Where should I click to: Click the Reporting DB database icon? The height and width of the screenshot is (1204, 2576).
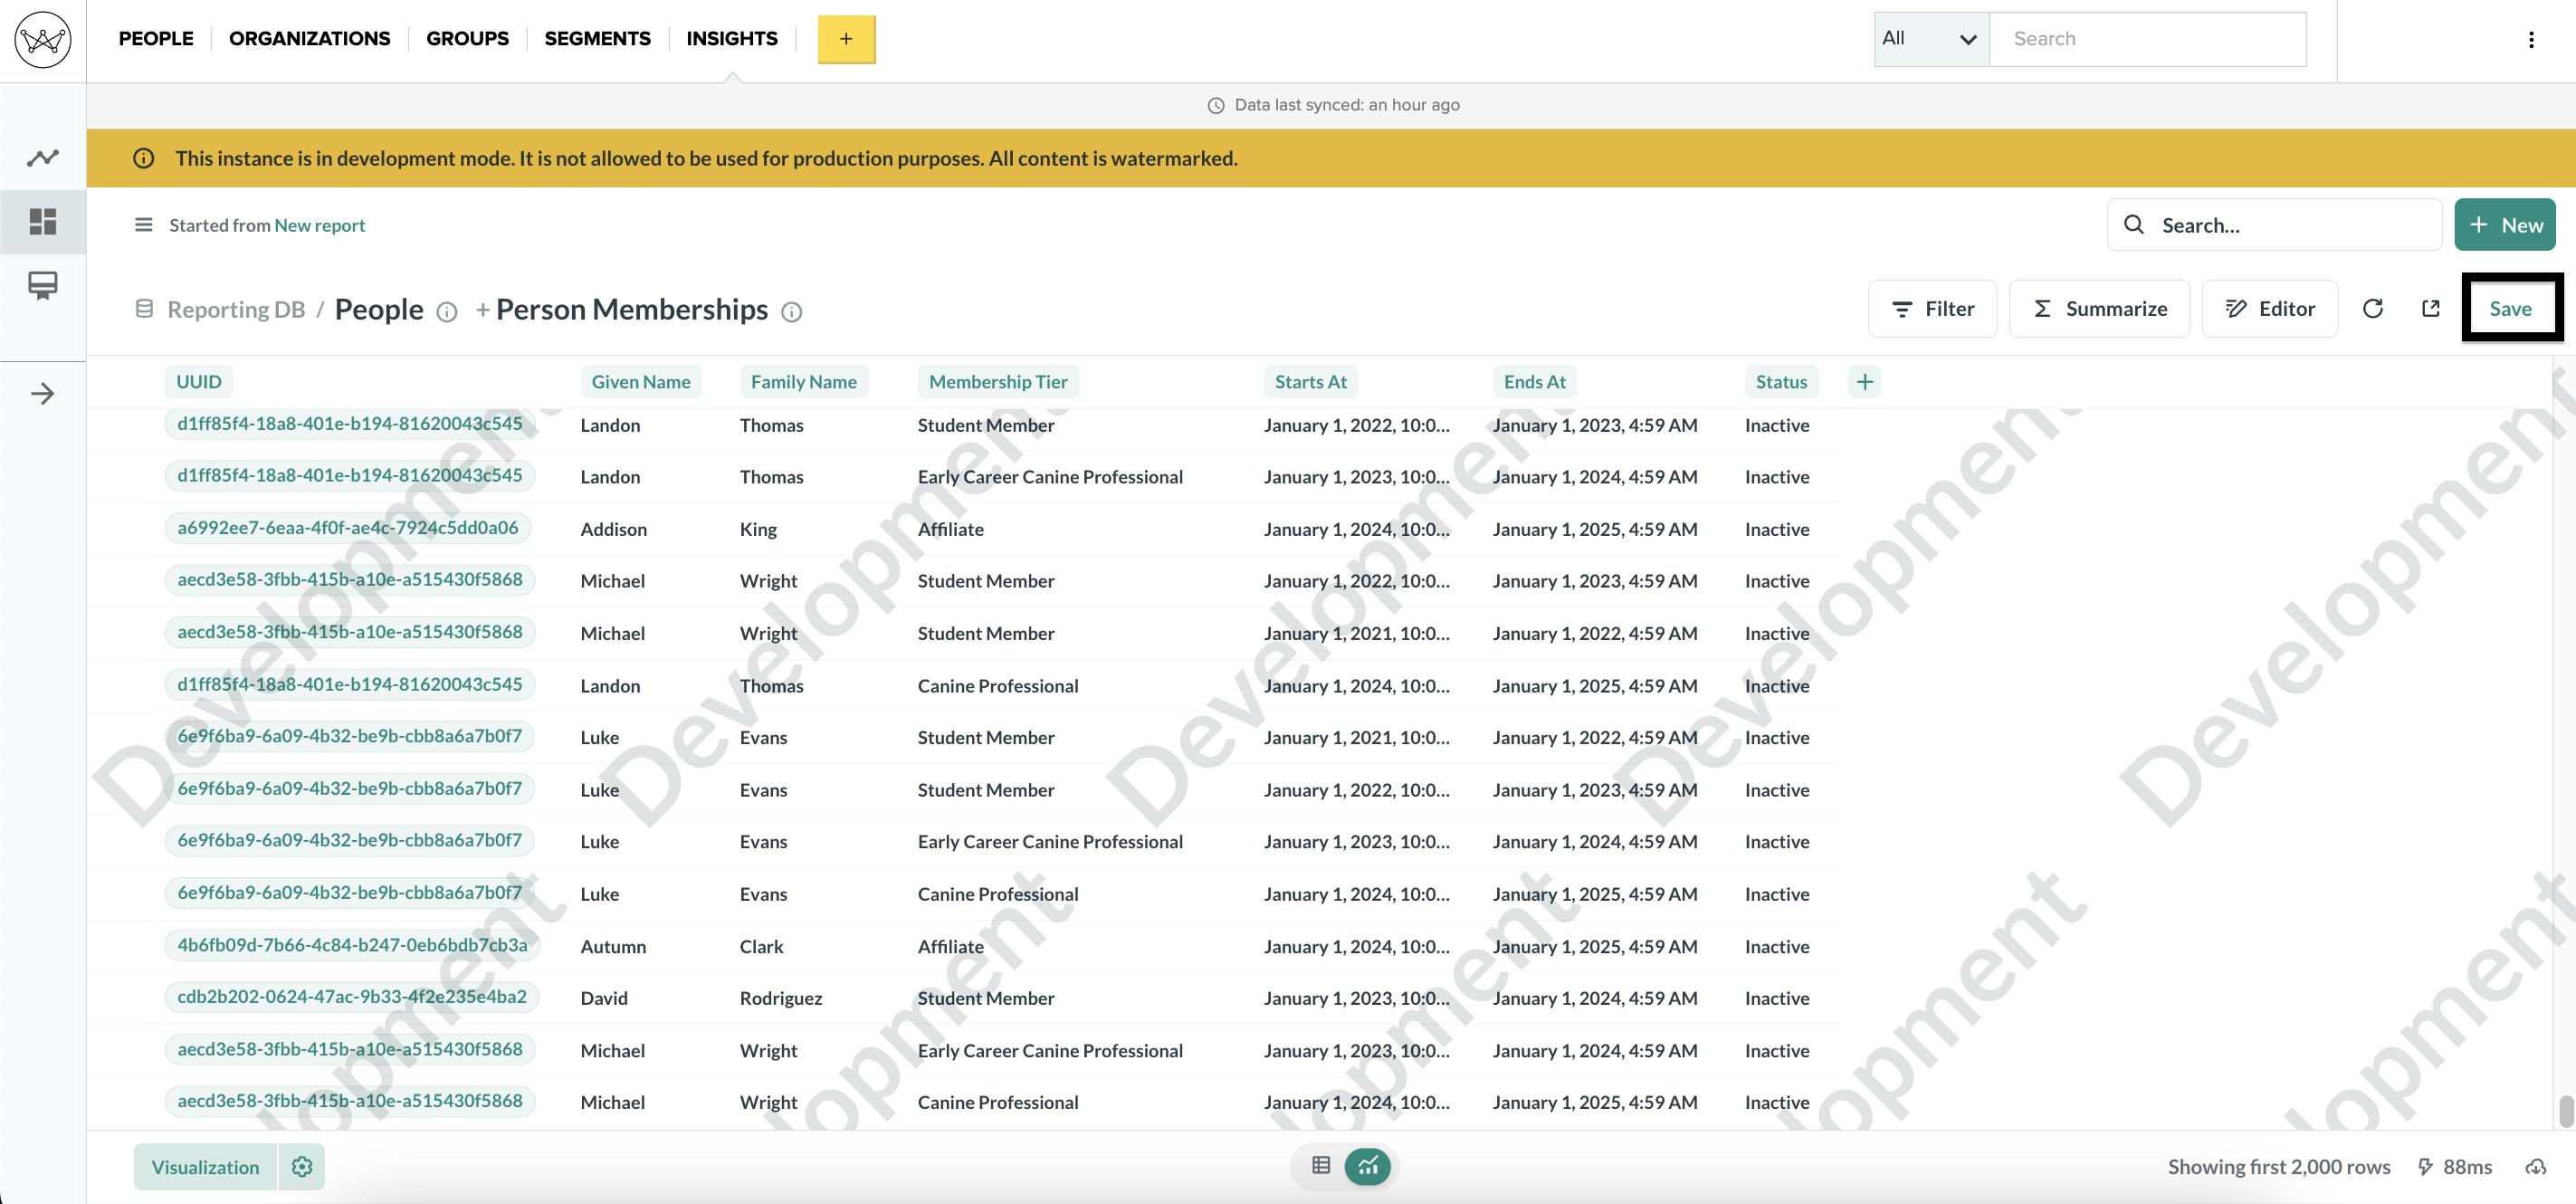144,309
